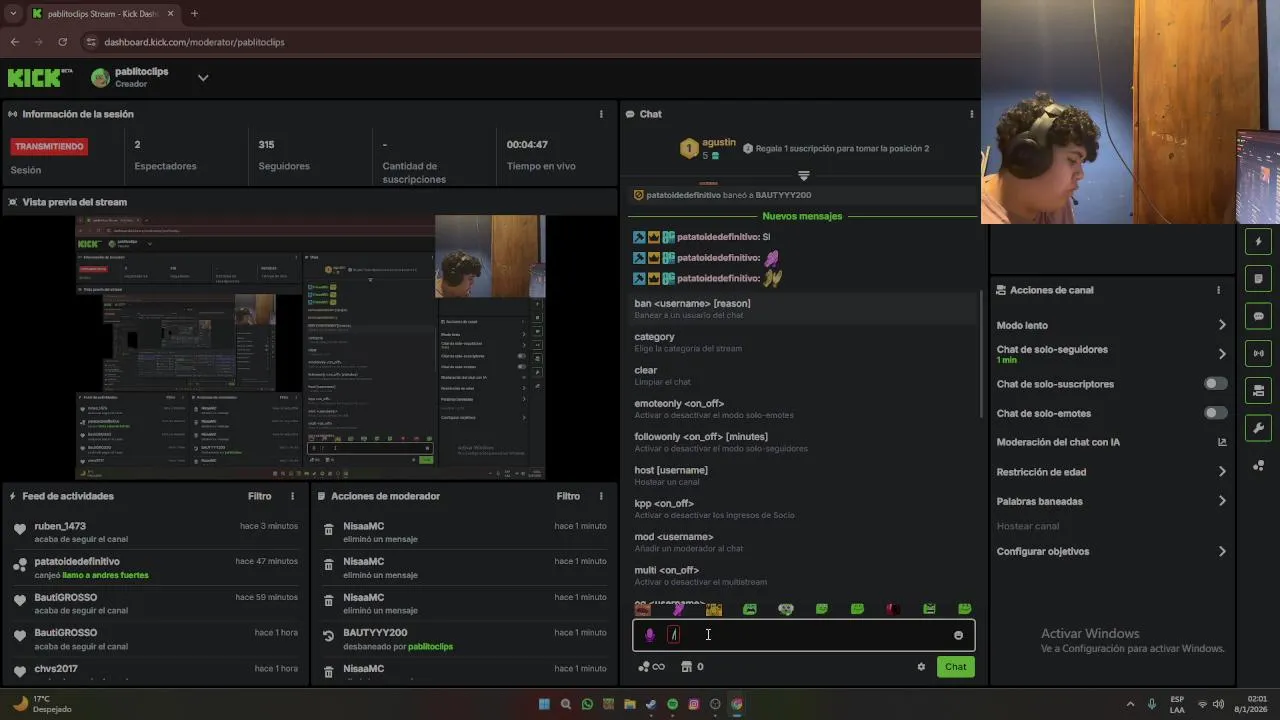Select the category command
This screenshot has height=720, width=1280.
(x=802, y=342)
